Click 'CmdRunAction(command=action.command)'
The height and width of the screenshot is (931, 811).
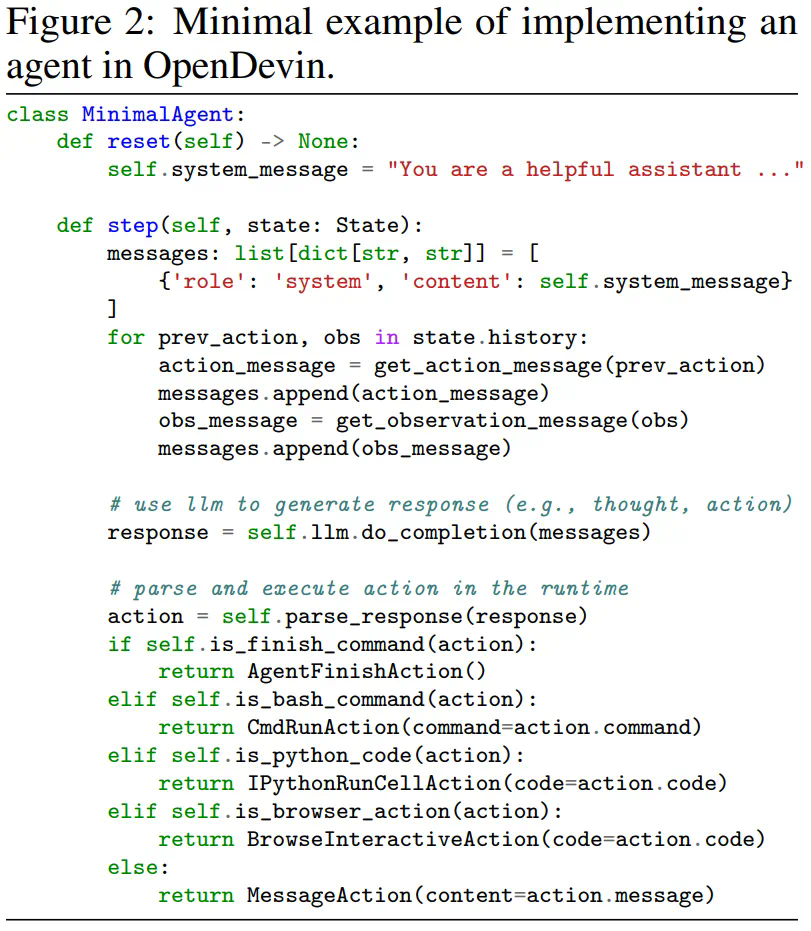474,727
